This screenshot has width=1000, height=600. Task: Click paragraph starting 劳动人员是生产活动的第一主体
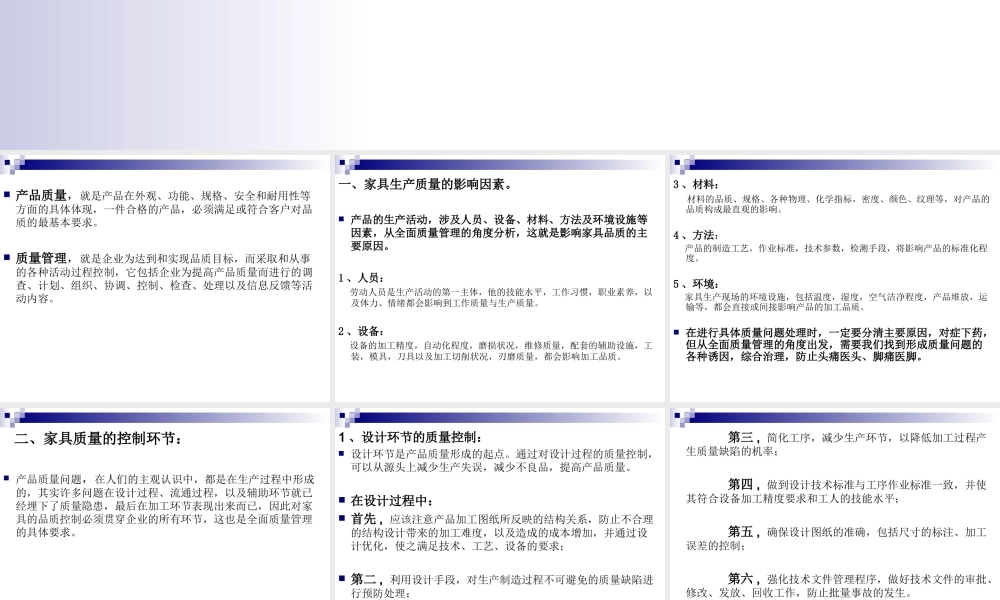tap(501, 298)
